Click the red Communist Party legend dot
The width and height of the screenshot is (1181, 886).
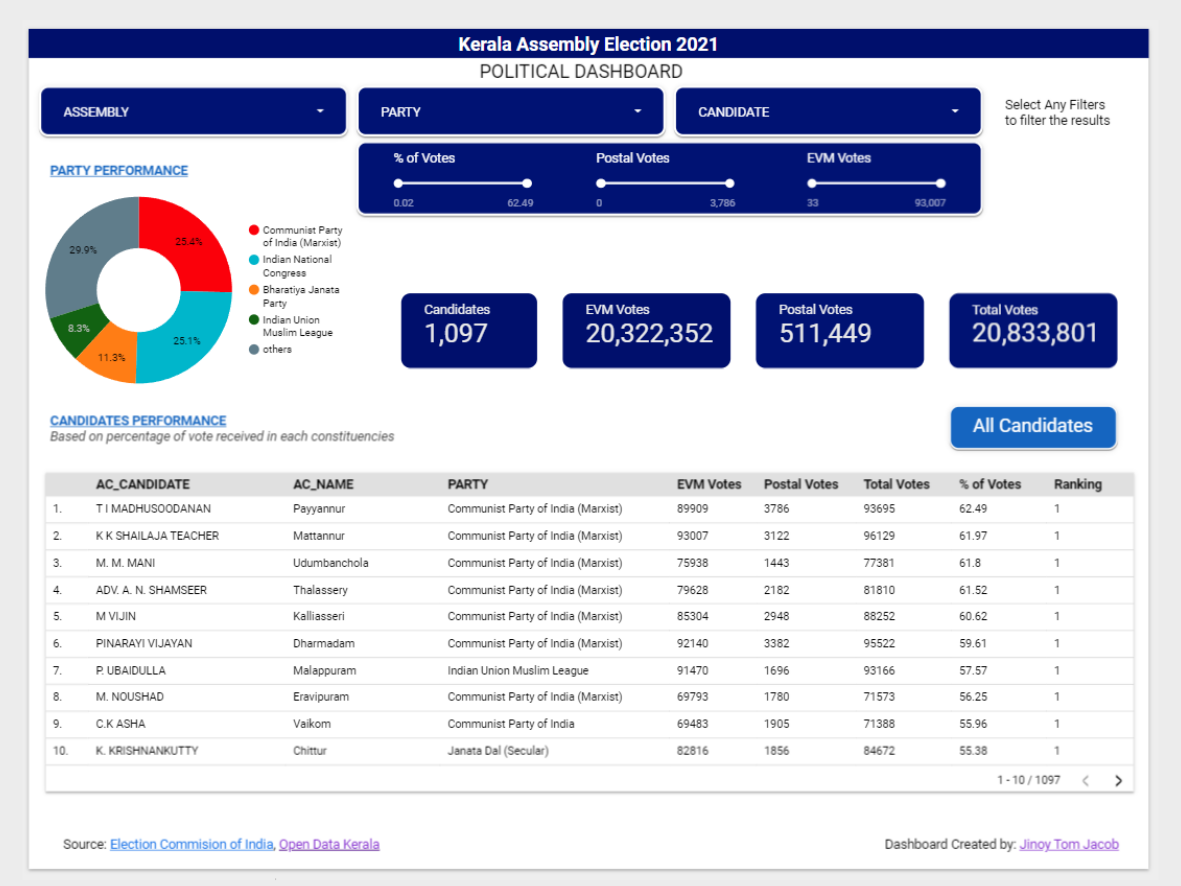click(x=254, y=230)
